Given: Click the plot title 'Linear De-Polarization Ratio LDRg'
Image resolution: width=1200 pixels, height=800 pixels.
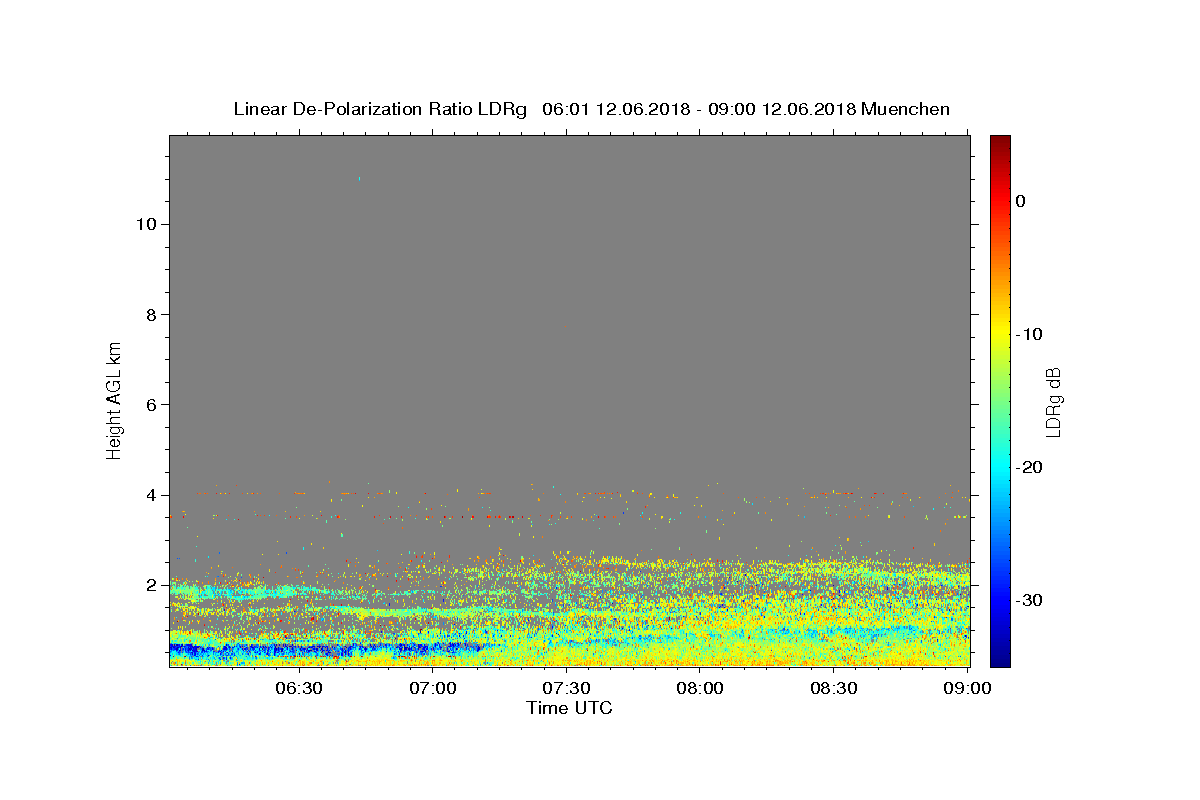Looking at the screenshot, I should pyautogui.click(x=380, y=109).
